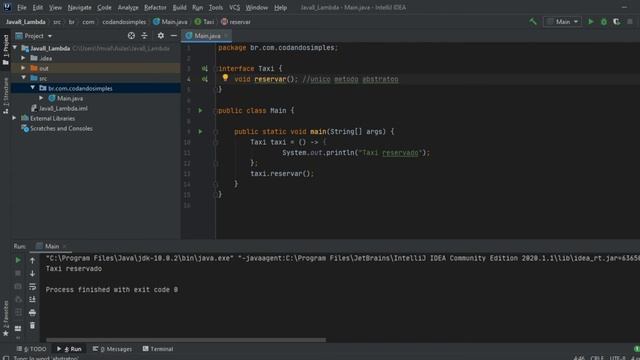The width and height of the screenshot is (640, 360).
Task: Collapse the br.com.codandosimples package
Action: tap(33, 88)
